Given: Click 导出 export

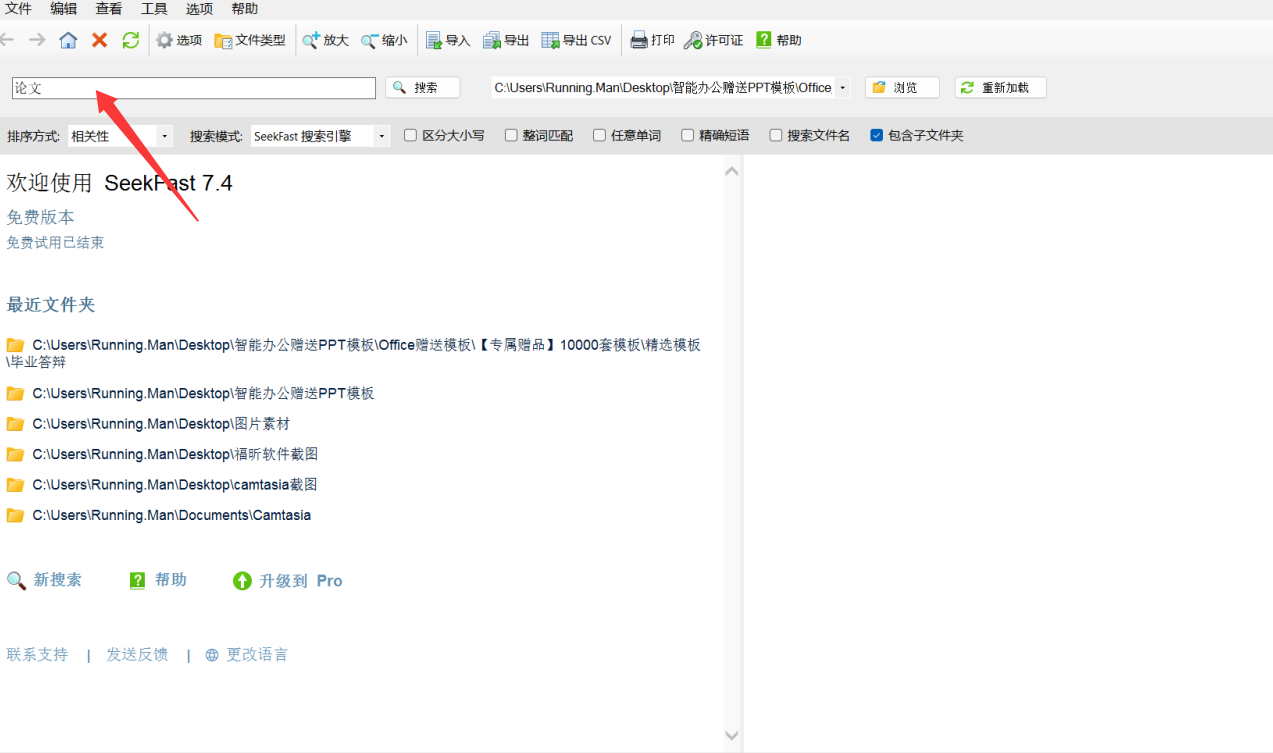Looking at the screenshot, I should [x=506, y=40].
